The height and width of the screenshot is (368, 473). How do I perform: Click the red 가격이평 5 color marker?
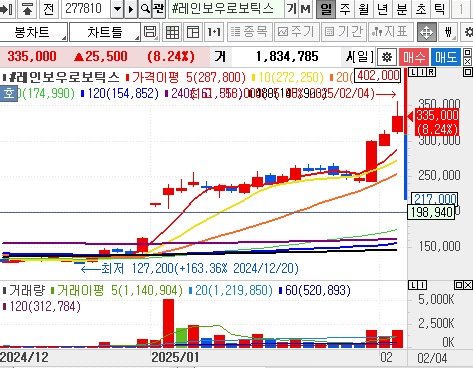(128, 78)
